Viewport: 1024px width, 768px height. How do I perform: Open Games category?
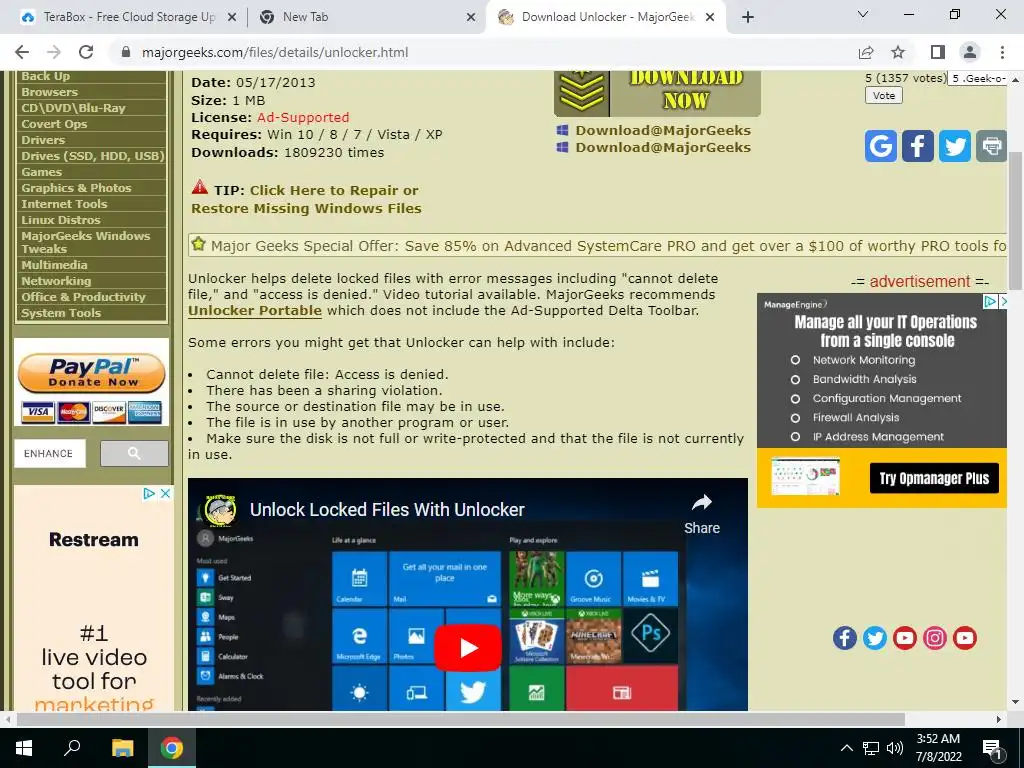point(41,172)
